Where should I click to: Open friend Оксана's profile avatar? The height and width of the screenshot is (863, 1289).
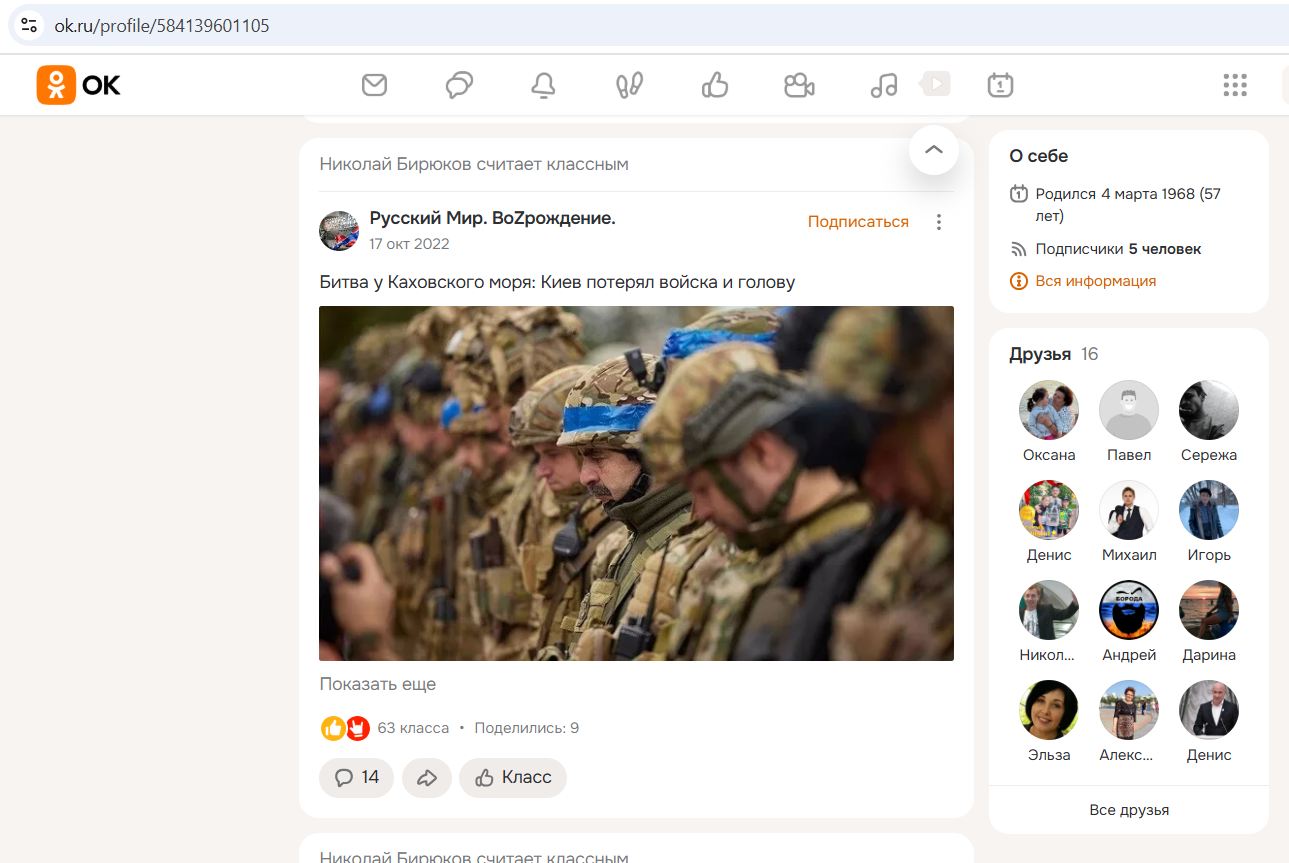pyautogui.click(x=1048, y=411)
